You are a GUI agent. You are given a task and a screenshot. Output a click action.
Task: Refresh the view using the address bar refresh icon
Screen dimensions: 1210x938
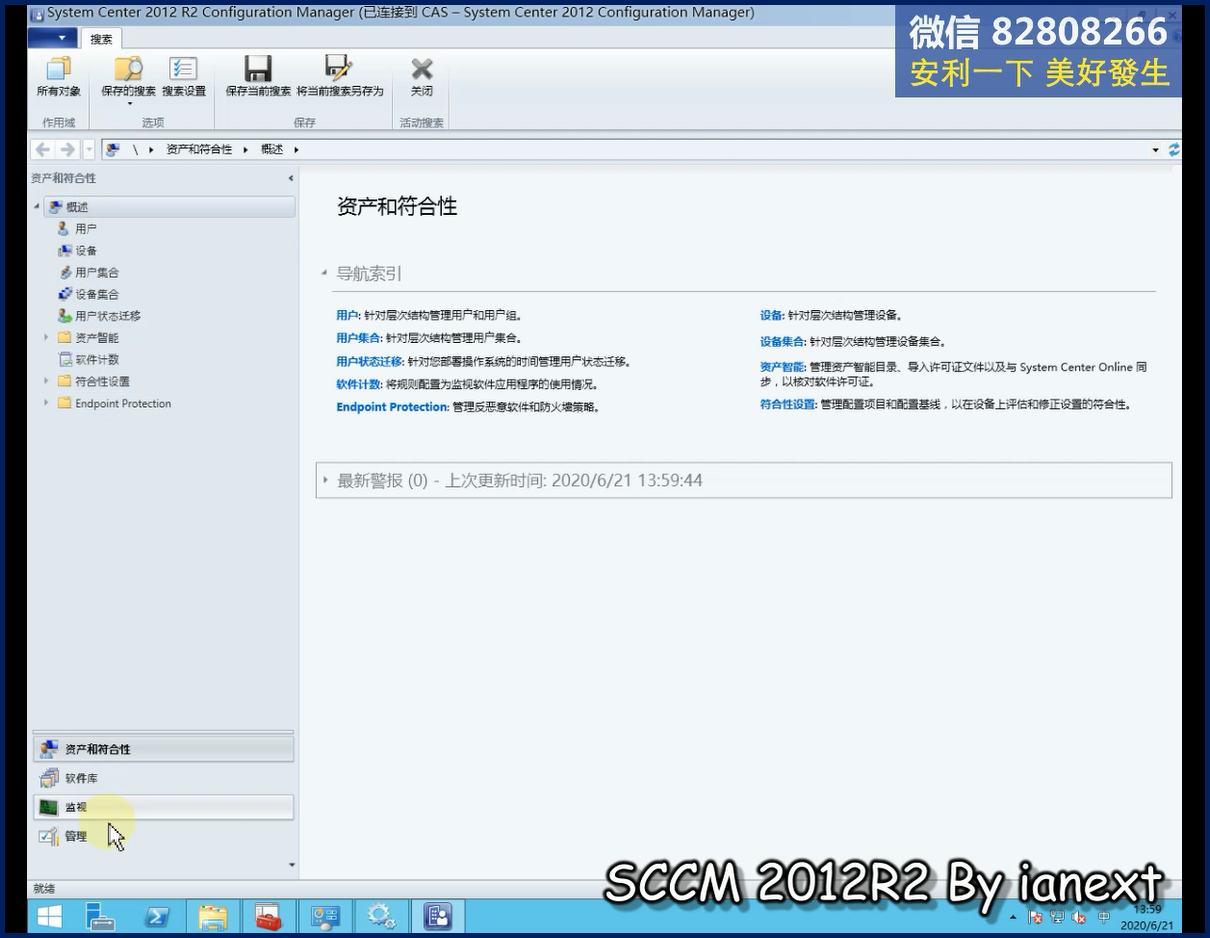(x=1174, y=149)
